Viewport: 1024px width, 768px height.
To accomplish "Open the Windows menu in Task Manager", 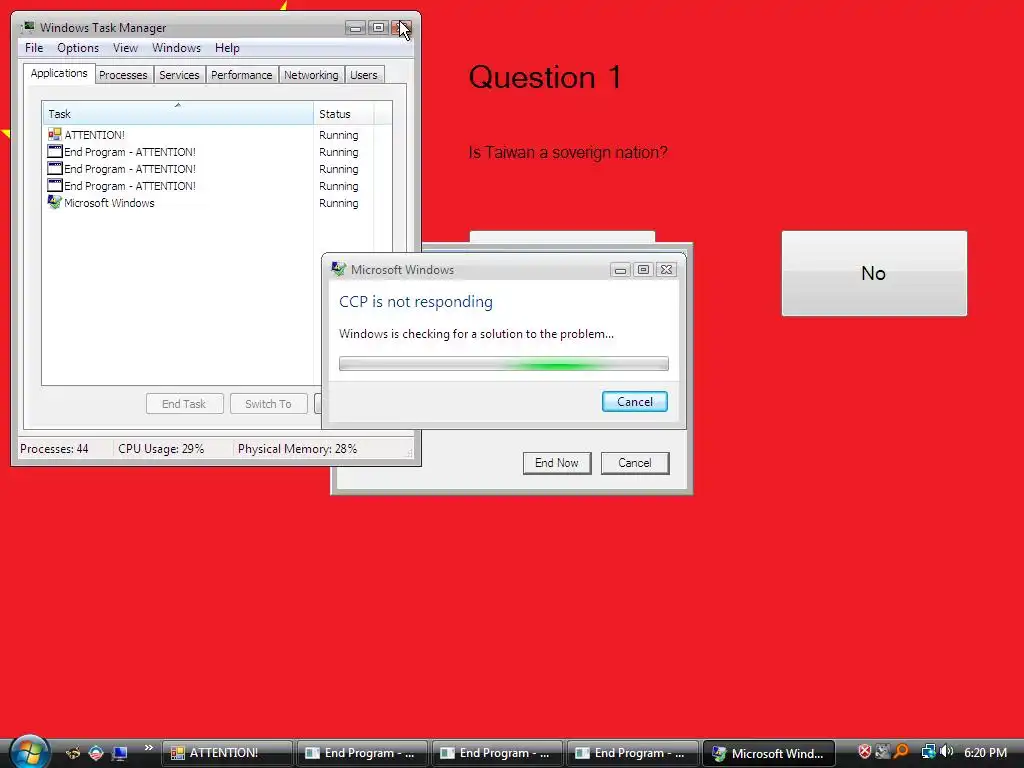I will (x=176, y=48).
